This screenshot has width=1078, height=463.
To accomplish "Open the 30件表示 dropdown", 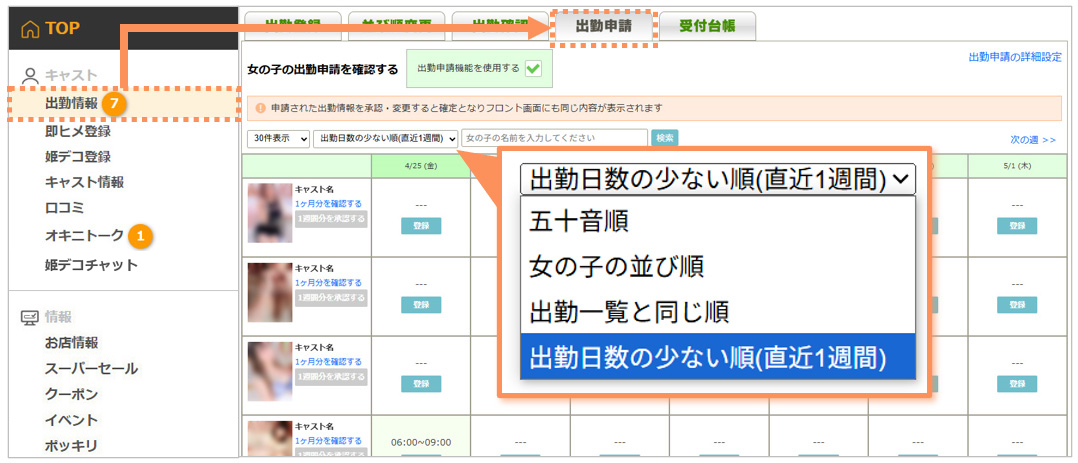I will [x=278, y=138].
